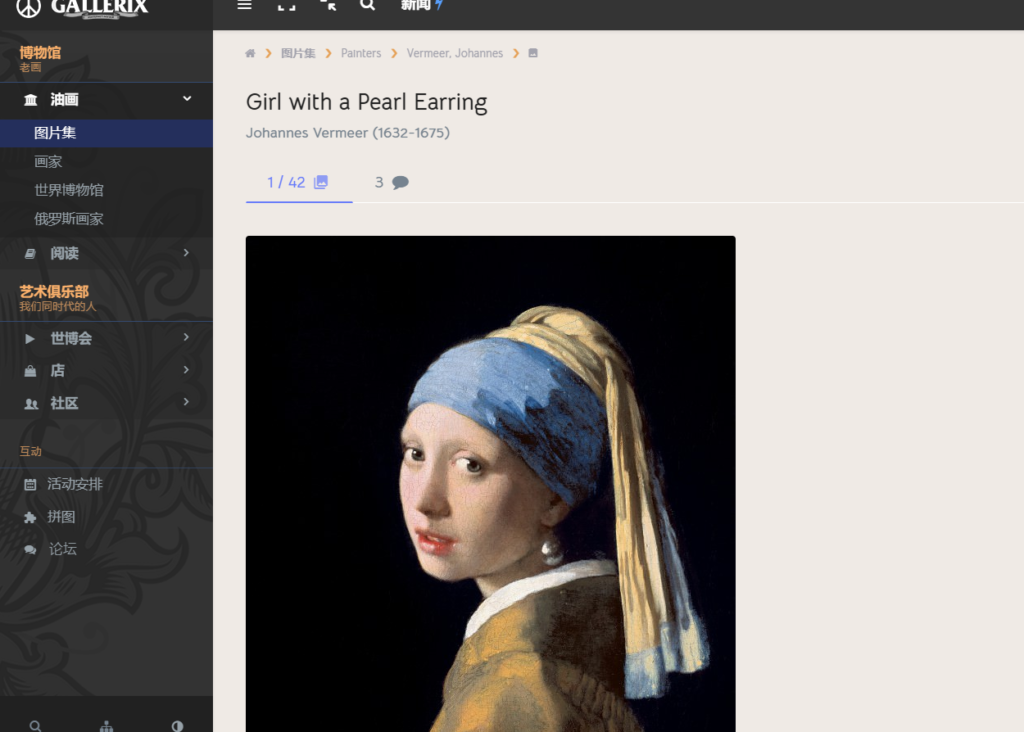This screenshot has height=732, width=1024.
Task: Select the 1 / 42 images tab
Action: pos(298,182)
